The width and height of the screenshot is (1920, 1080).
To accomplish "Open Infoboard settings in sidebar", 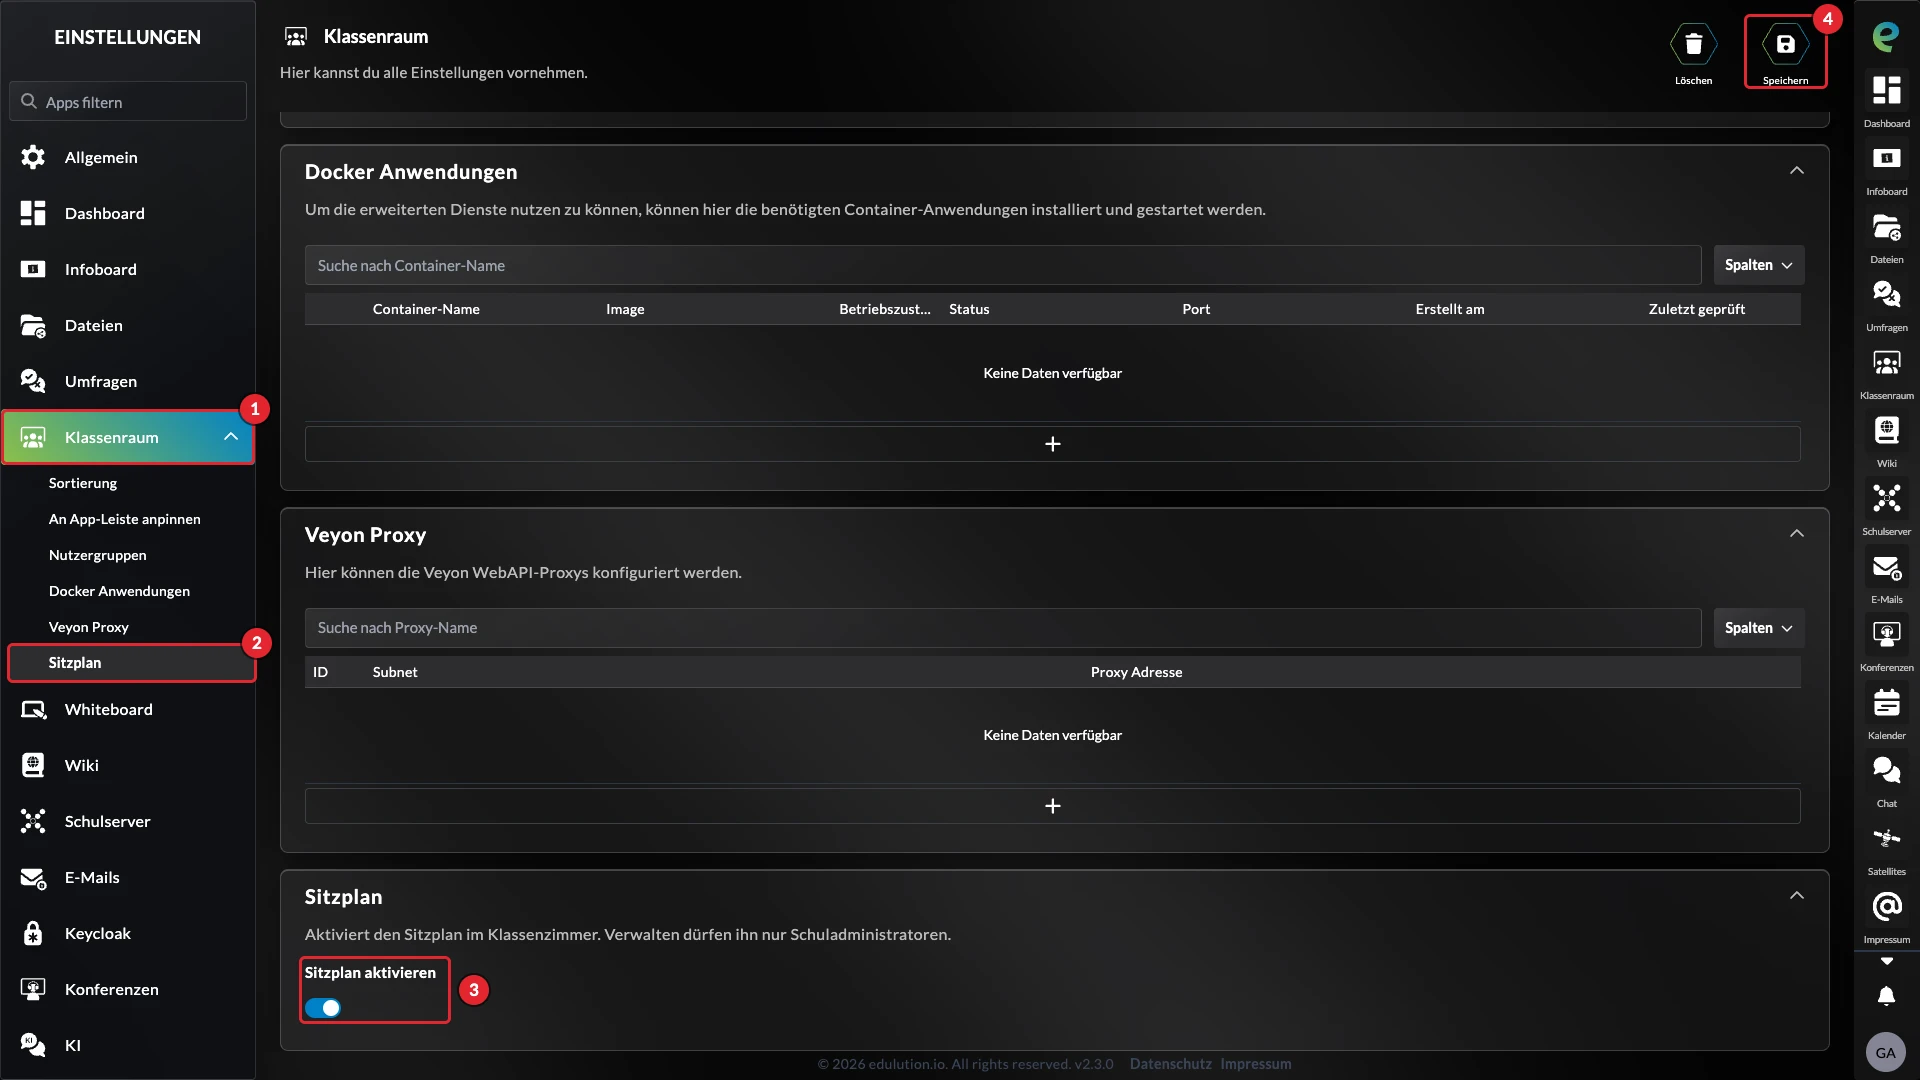I will 128,269.
